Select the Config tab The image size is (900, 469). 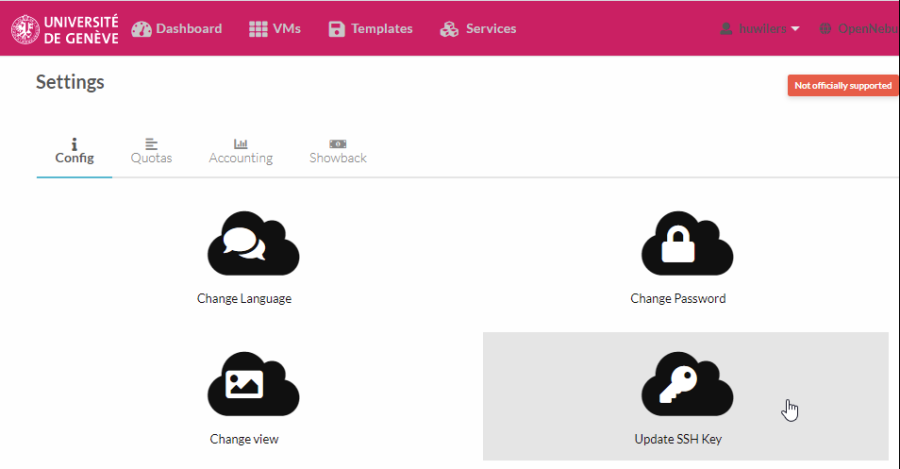pos(74,151)
